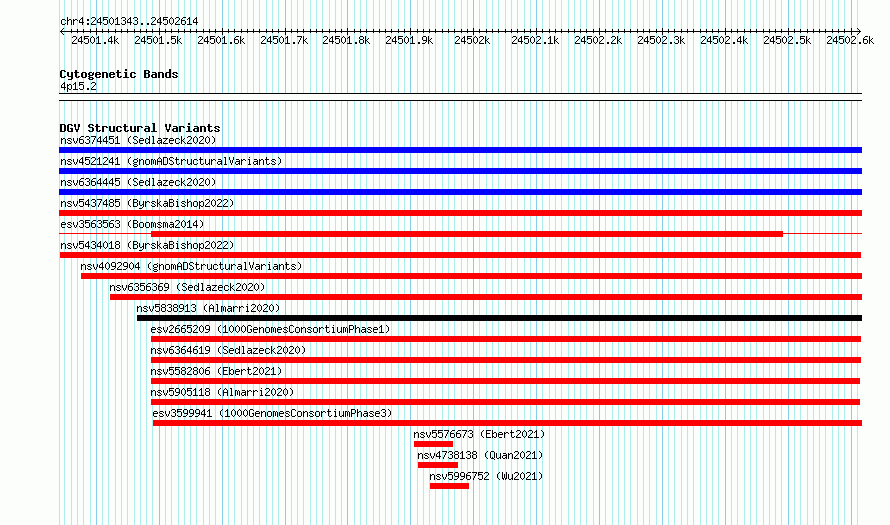Click nsv5905118 (Almarri2020) label
The image size is (890, 525).
(222, 392)
